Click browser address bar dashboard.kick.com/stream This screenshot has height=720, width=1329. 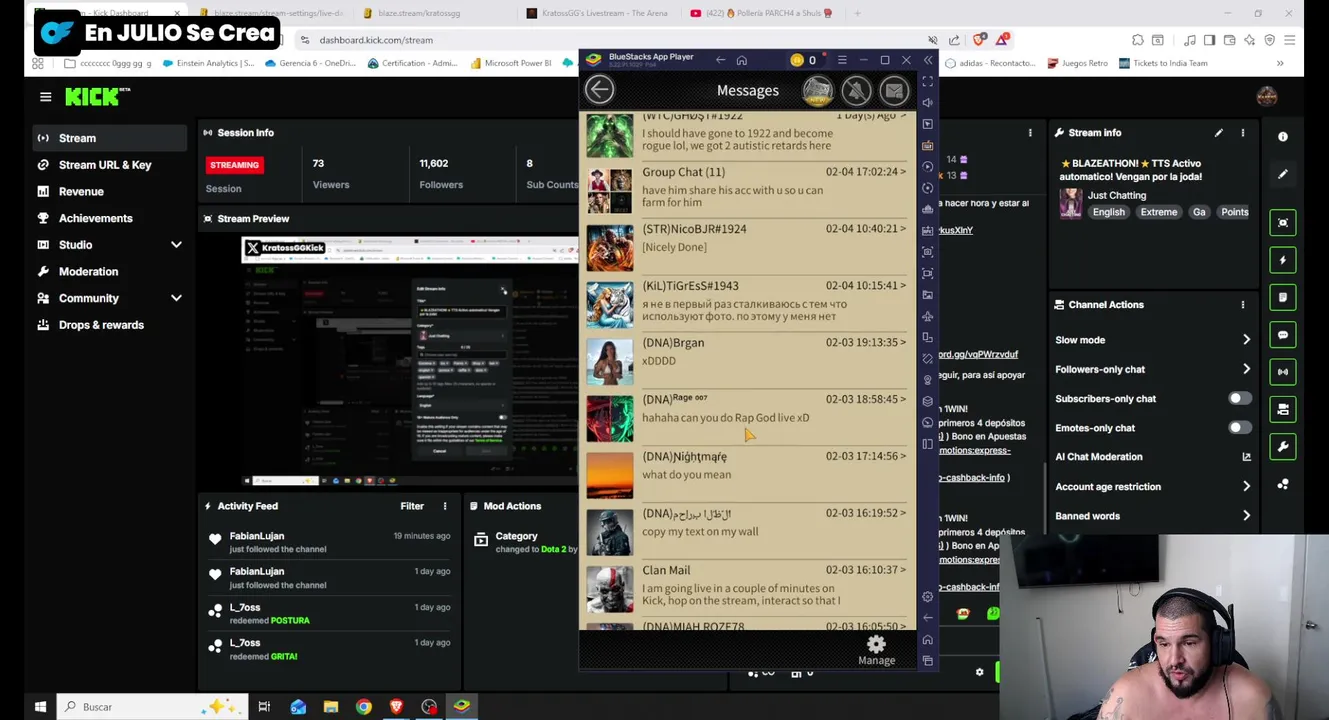pos(376,40)
